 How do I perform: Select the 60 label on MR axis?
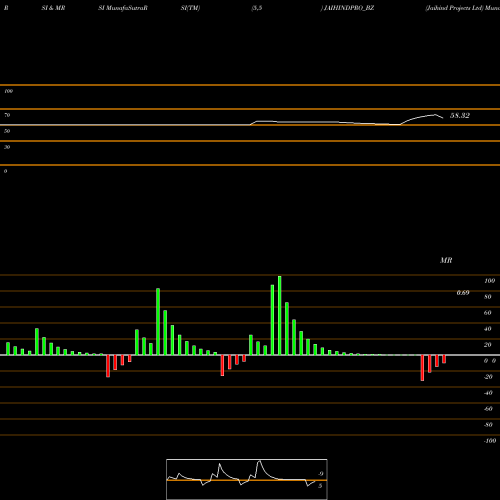point(488,313)
